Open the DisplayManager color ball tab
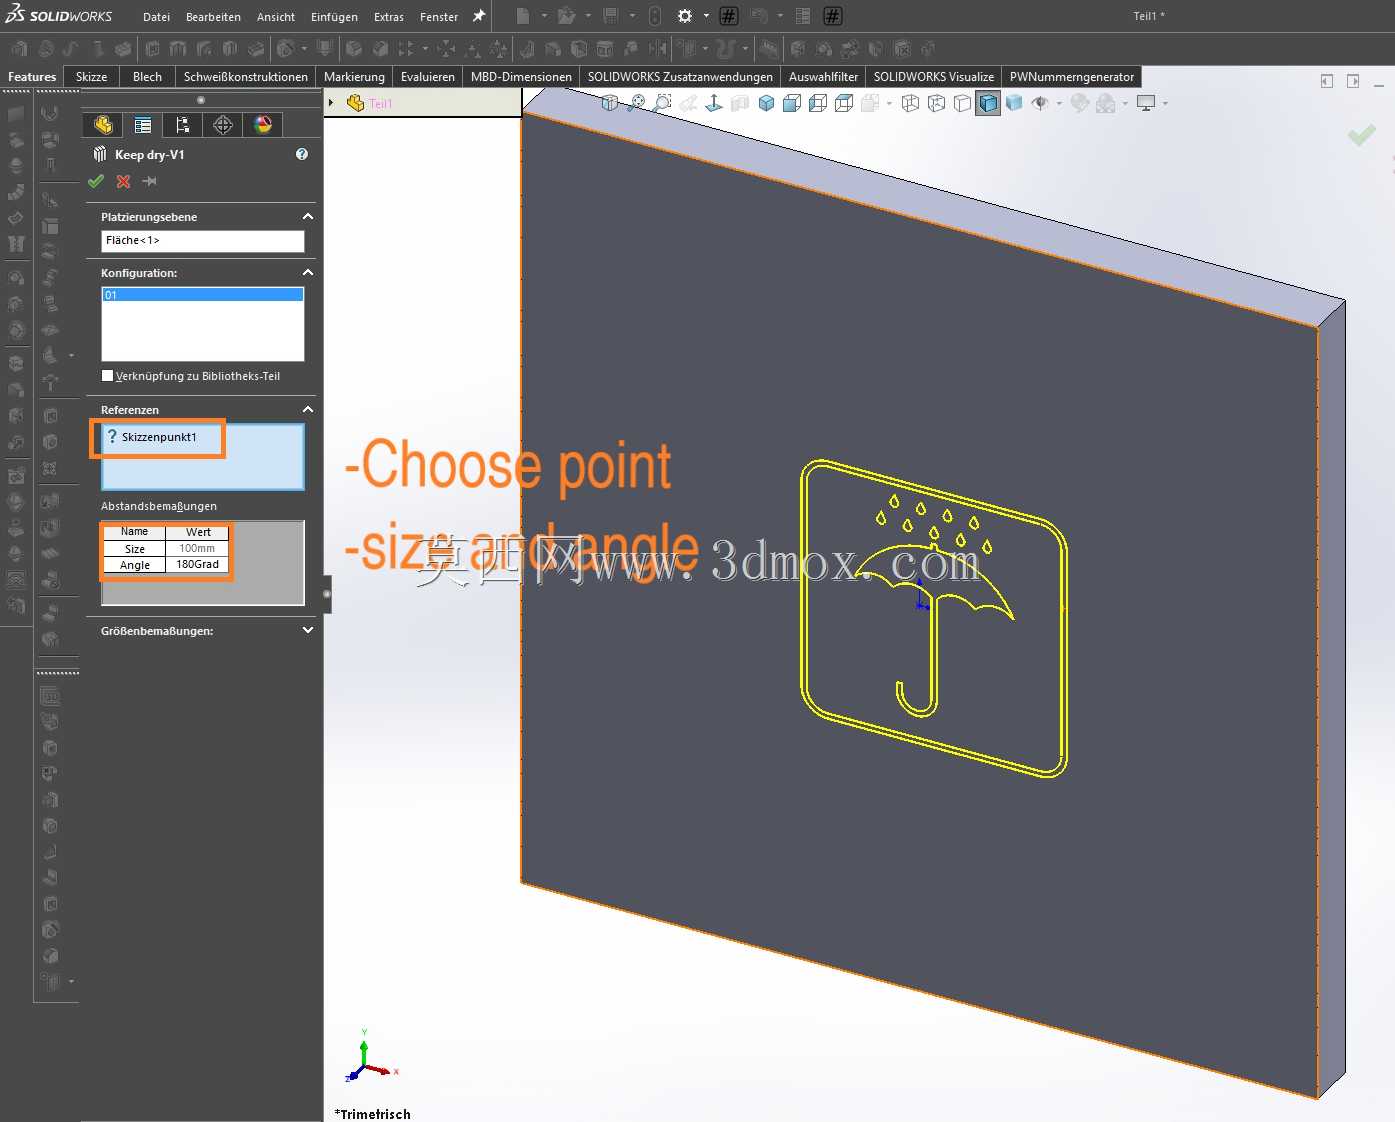Screen dimensions: 1395x1122 [x=263, y=124]
